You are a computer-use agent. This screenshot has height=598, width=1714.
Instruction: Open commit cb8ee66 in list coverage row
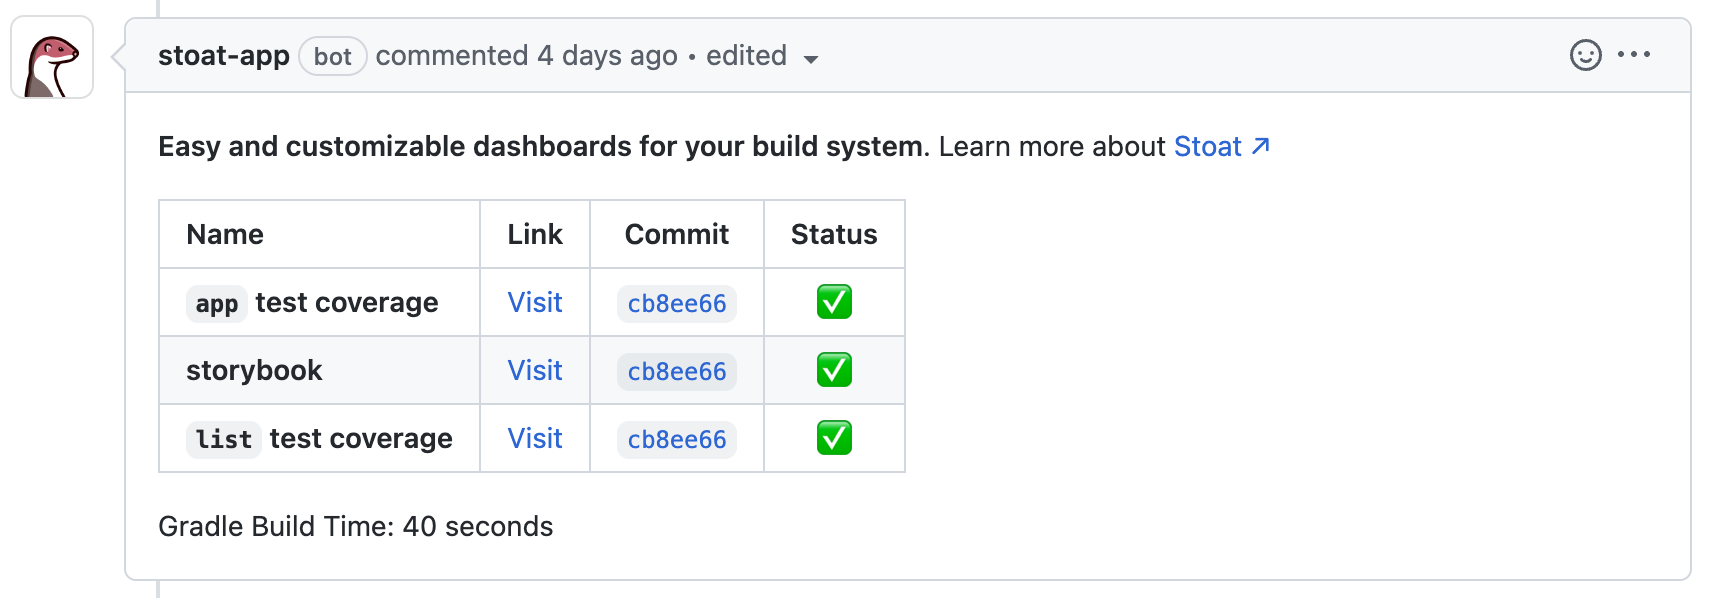677,439
